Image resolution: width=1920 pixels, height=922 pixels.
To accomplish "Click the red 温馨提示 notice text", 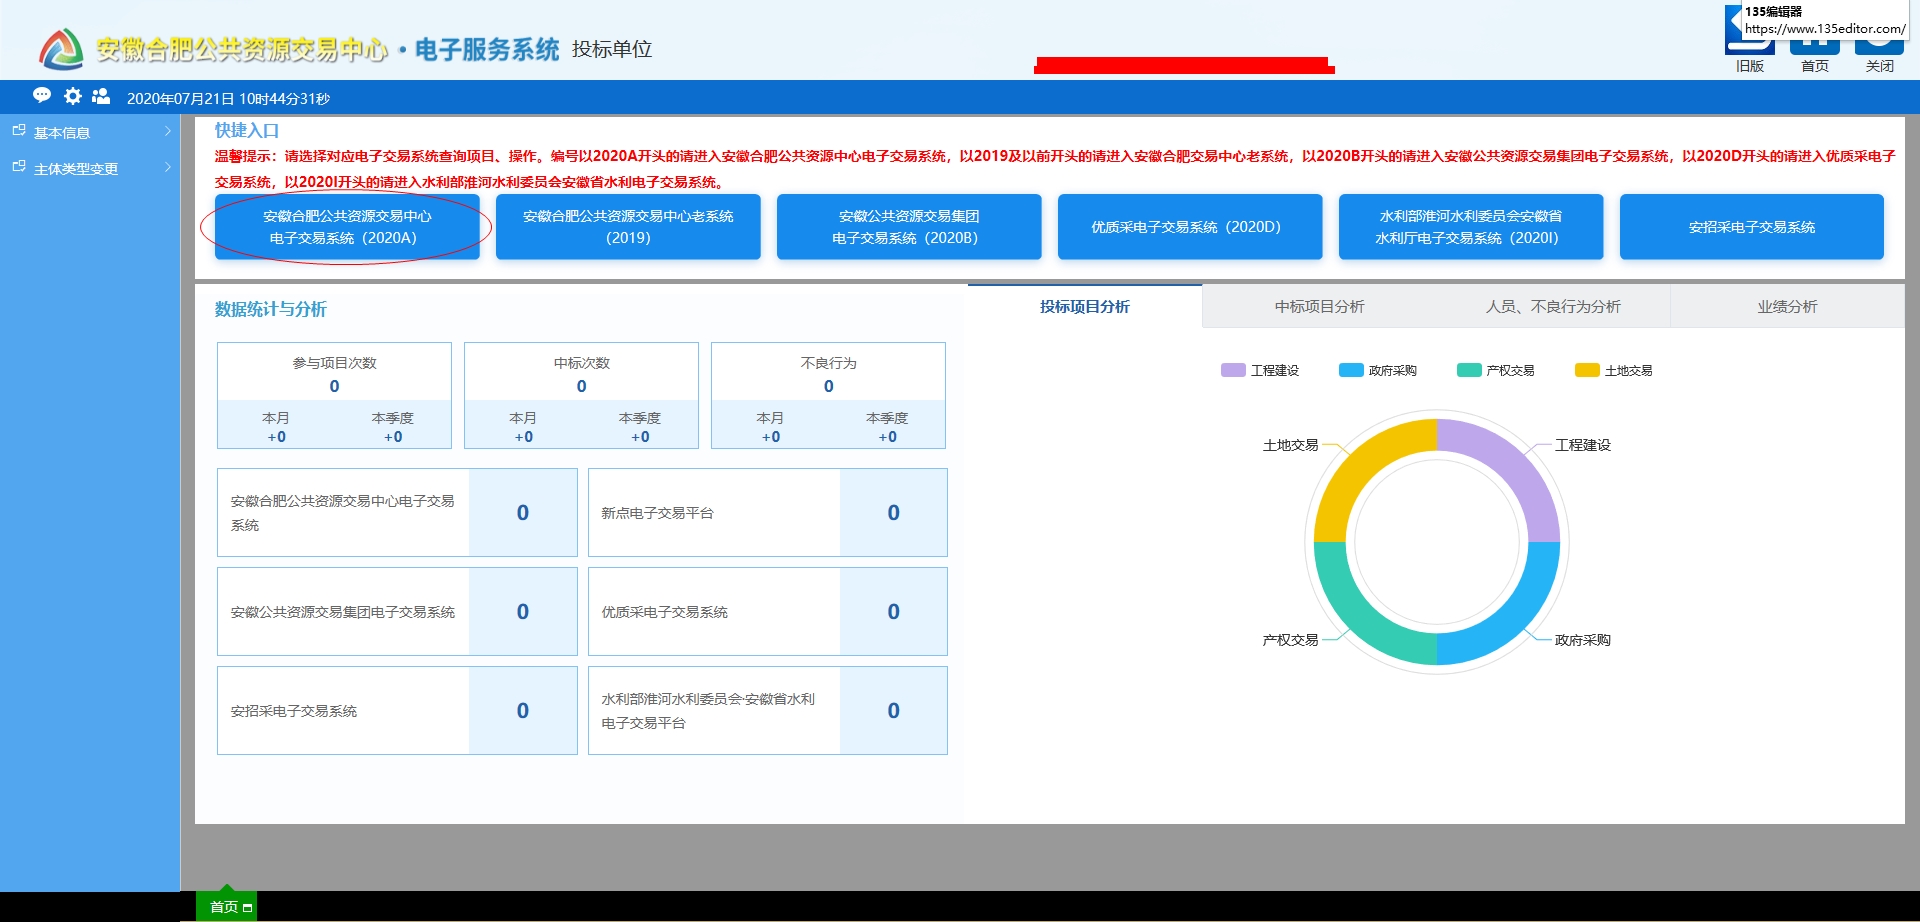I will [x=1055, y=169].
